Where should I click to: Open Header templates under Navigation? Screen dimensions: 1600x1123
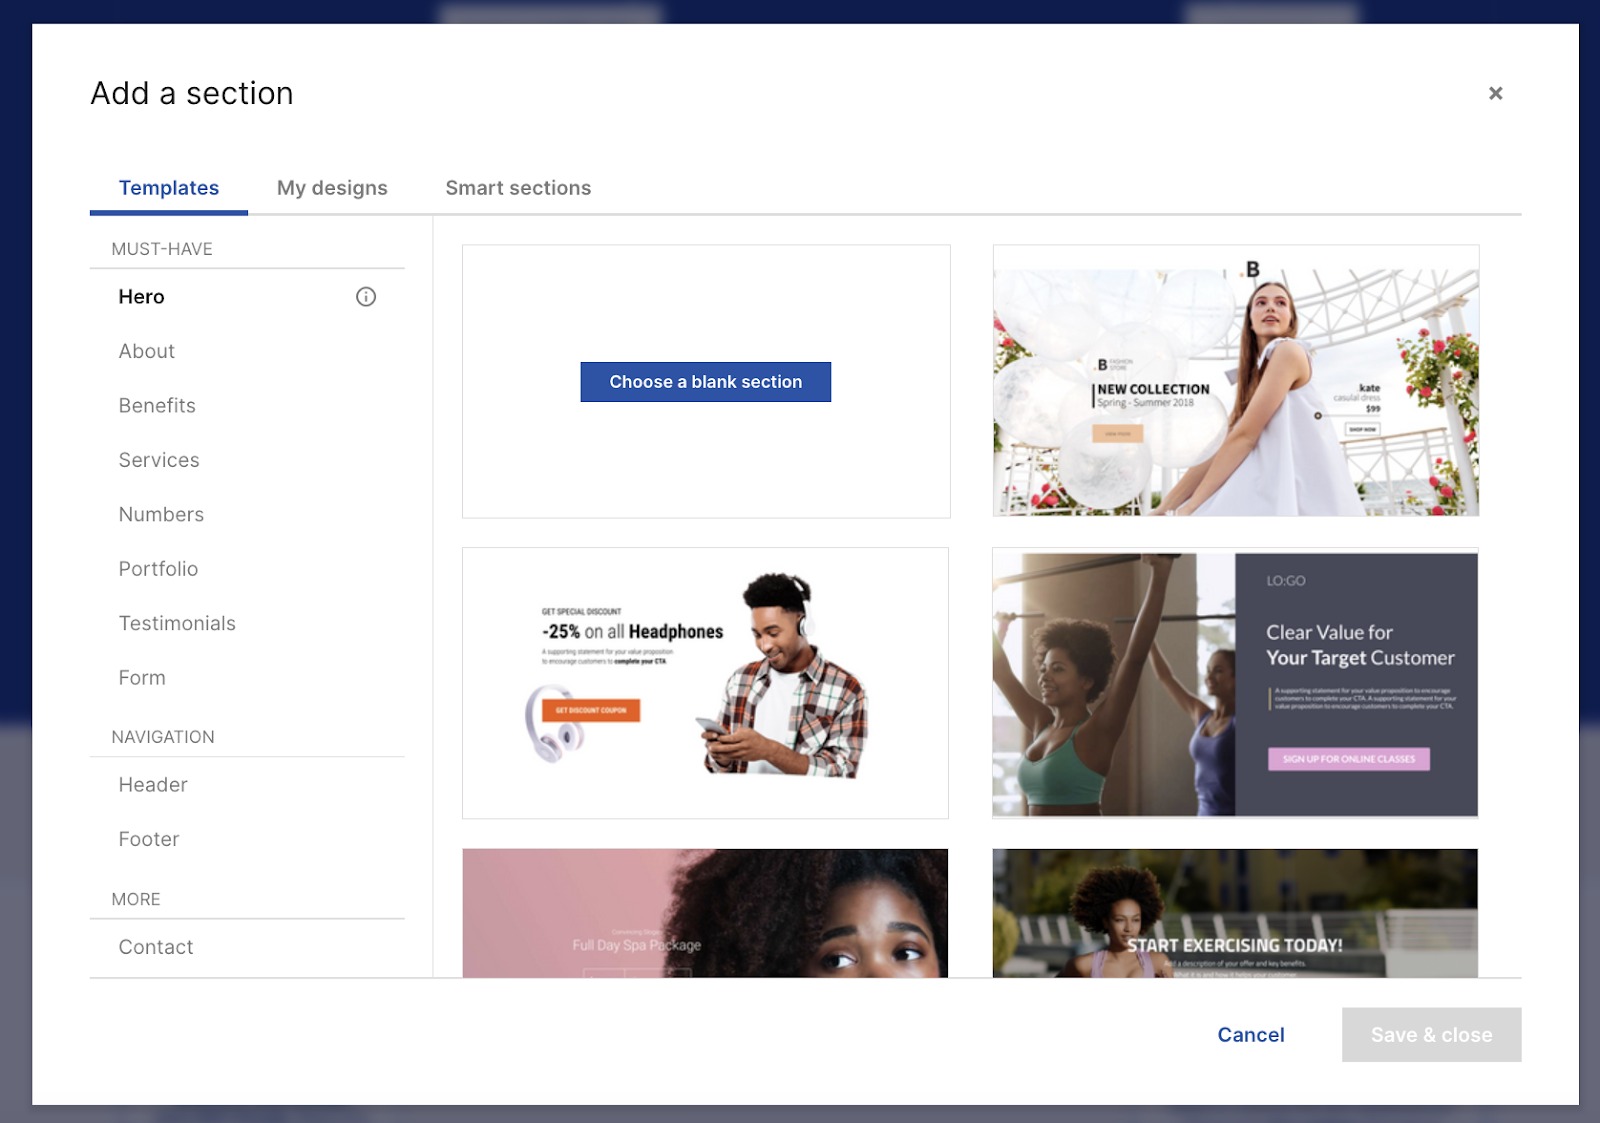click(152, 784)
